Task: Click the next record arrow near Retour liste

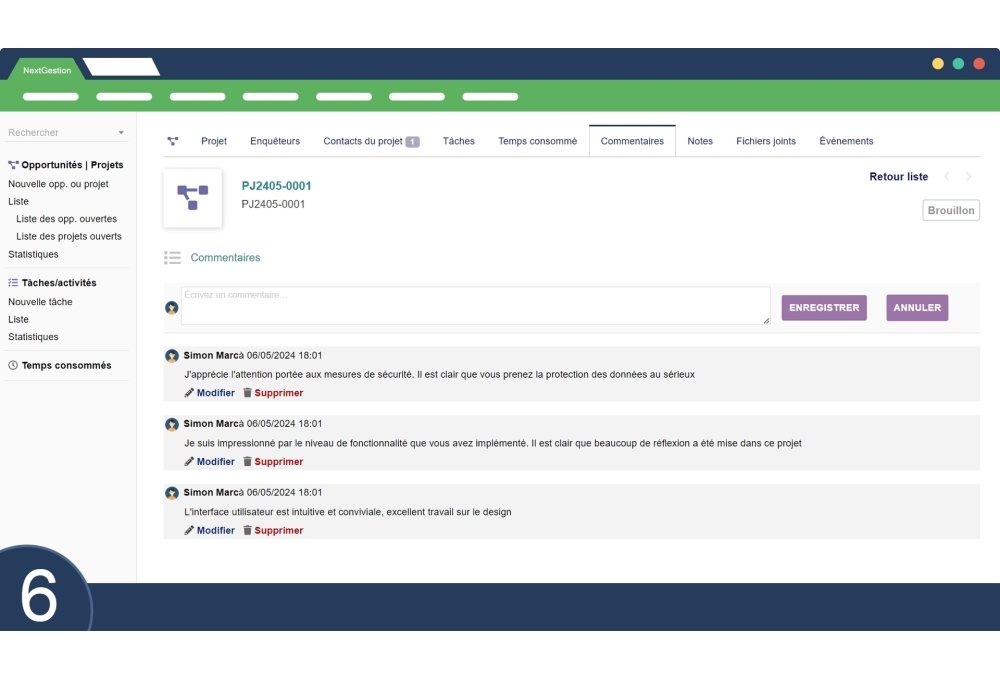Action: pos(968,177)
